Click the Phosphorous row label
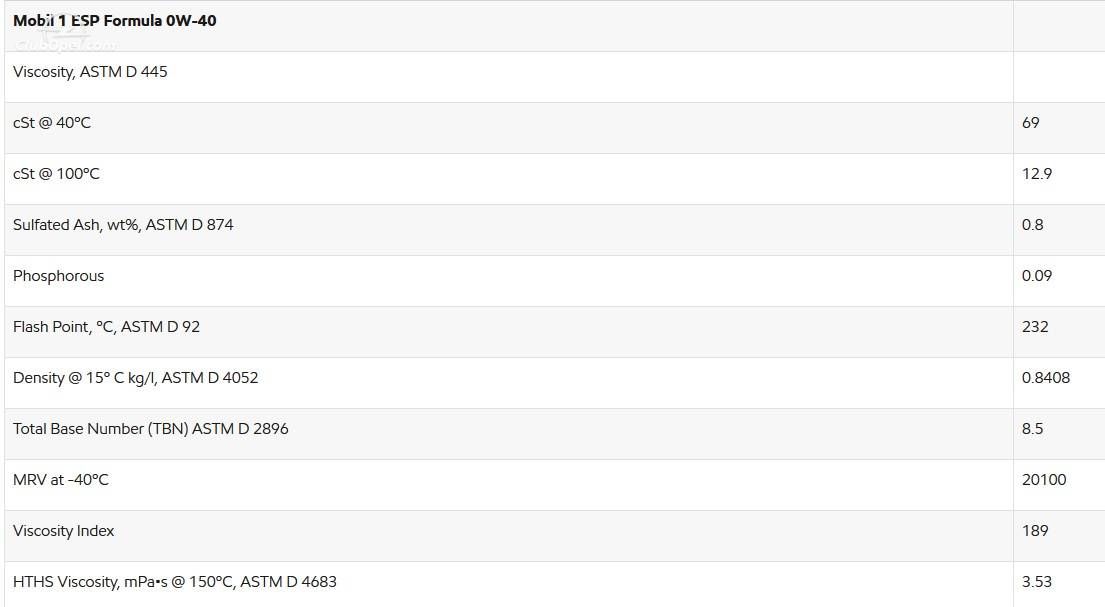This screenshot has height=607, width=1105. pos(58,276)
